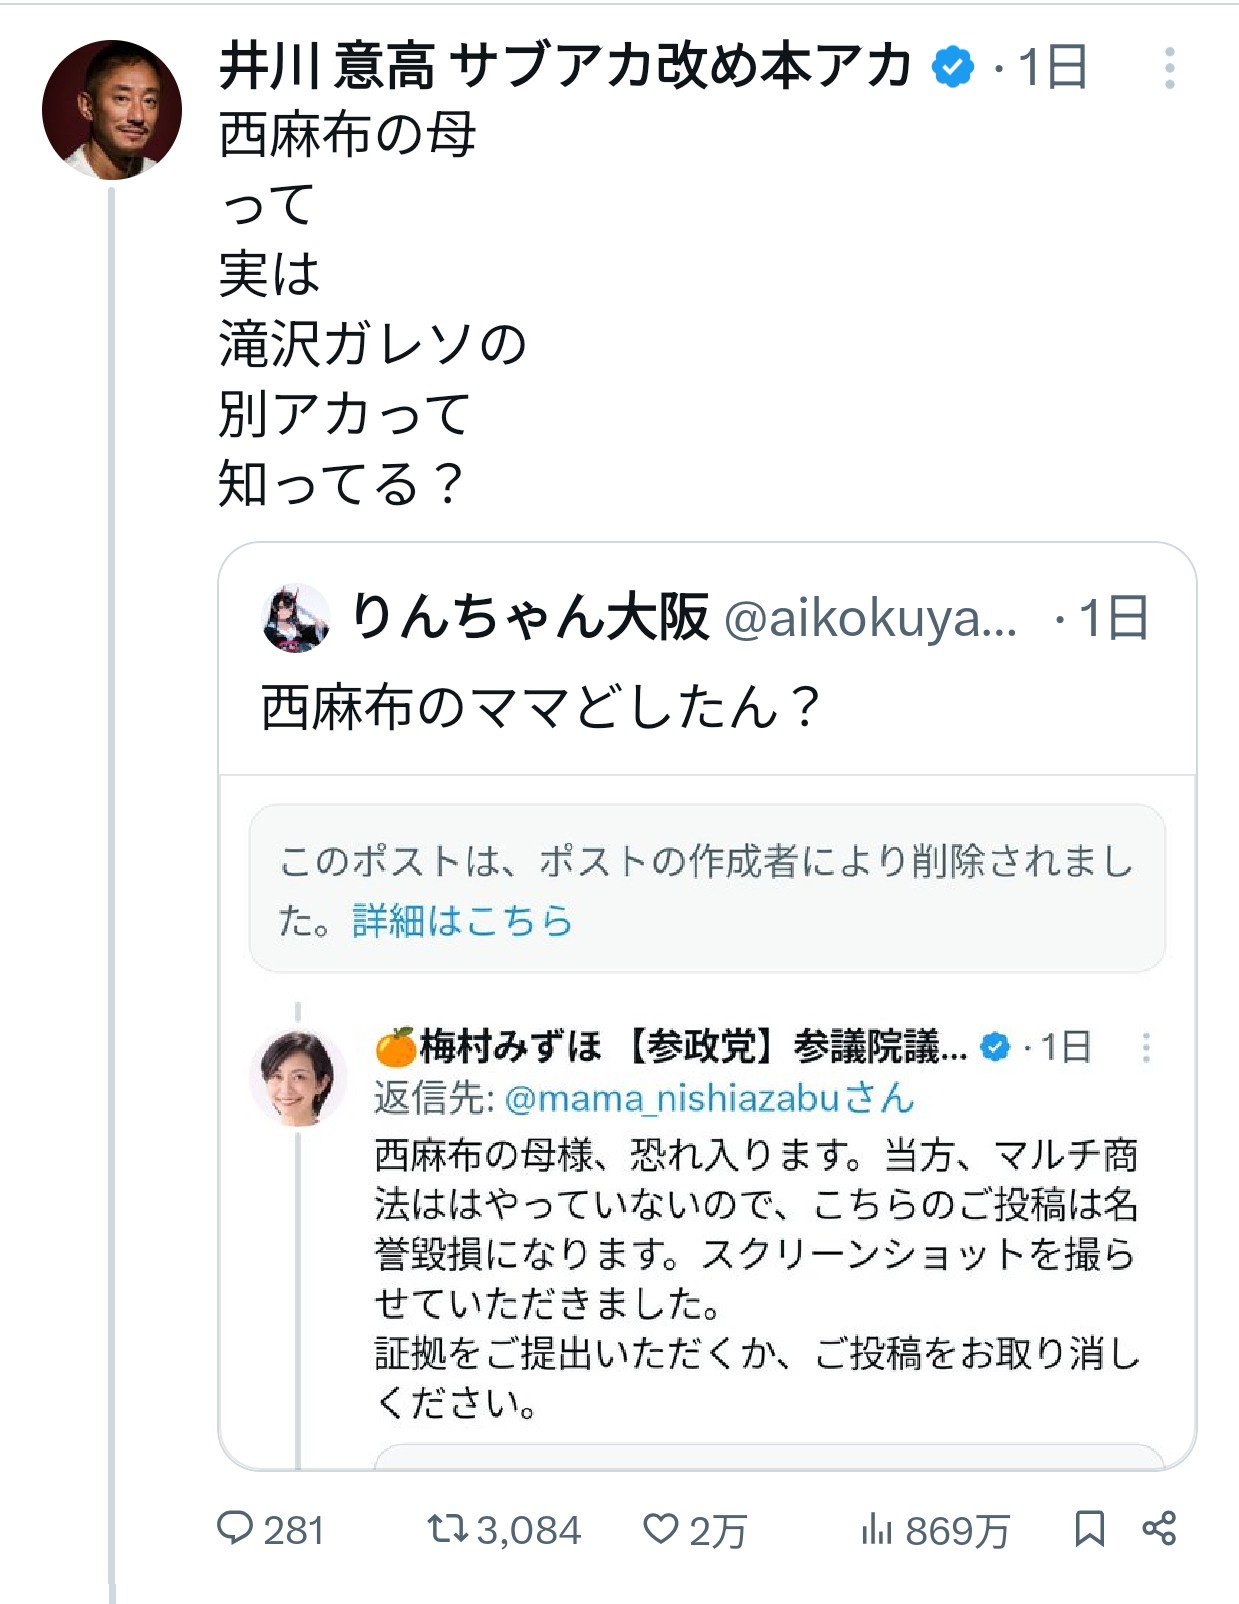The width and height of the screenshot is (1239, 1604).
Task: Click blue verified badge beside 井川意高
Action: [952, 67]
